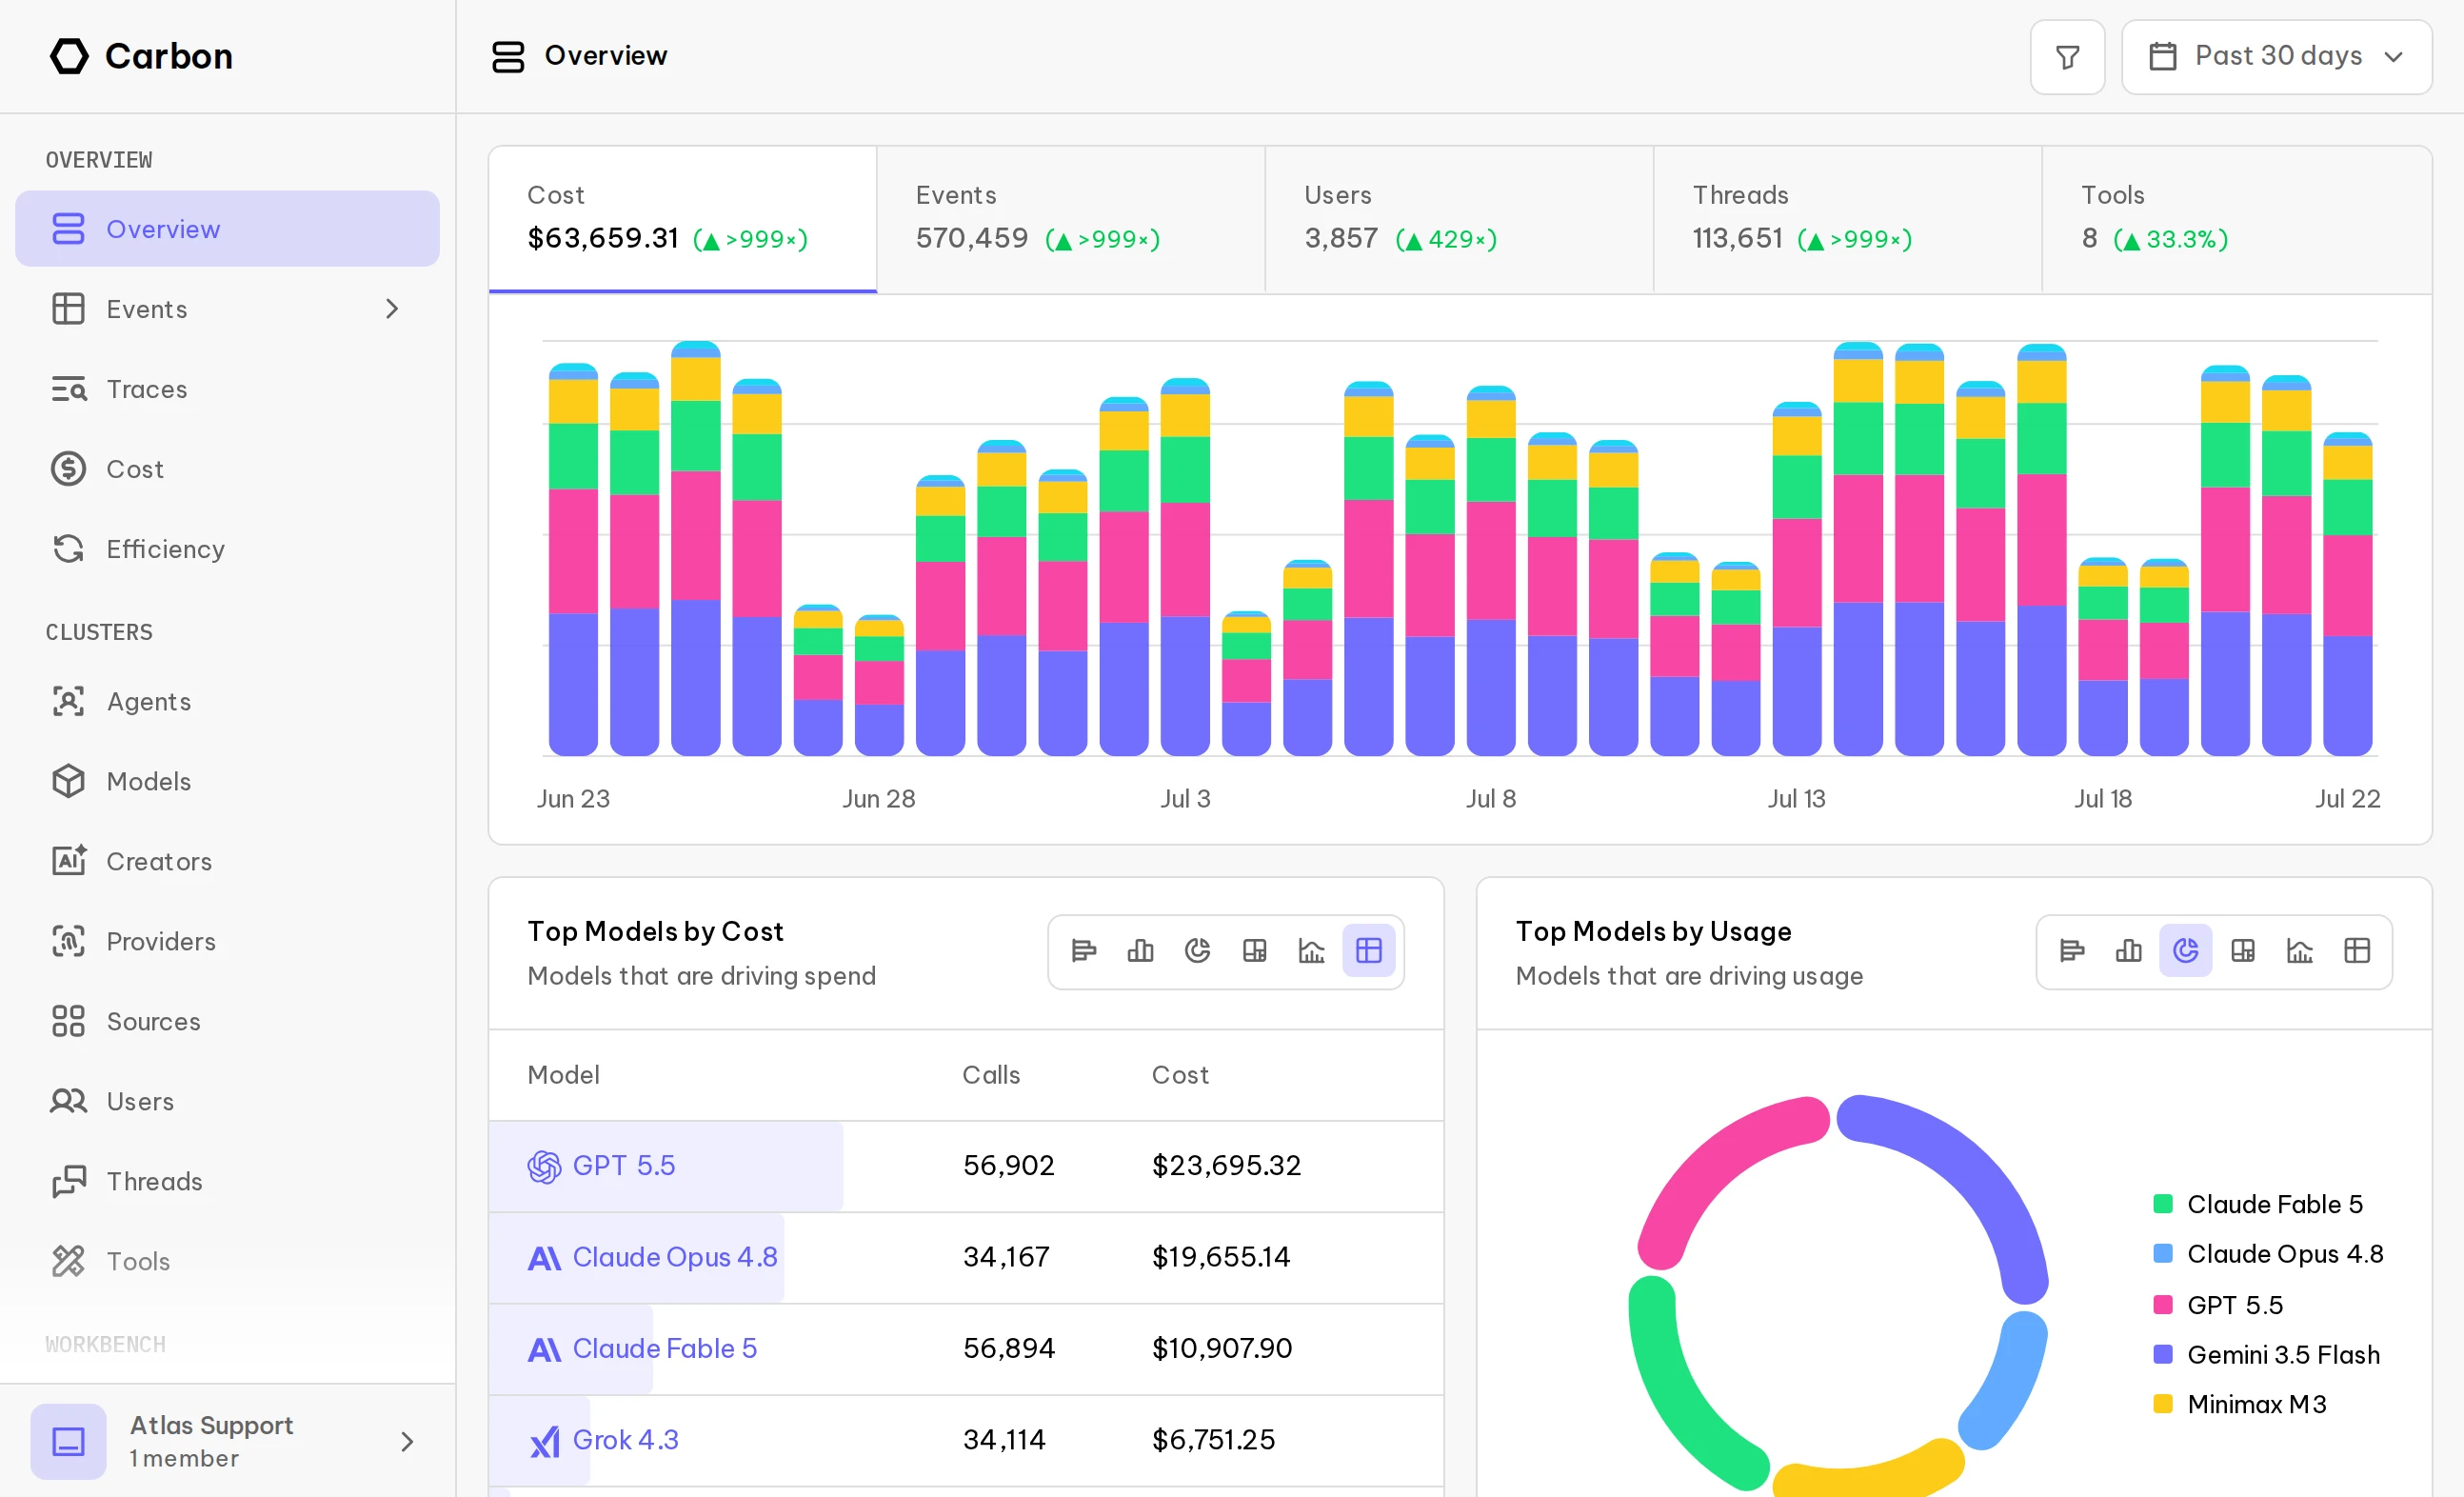Click the Users people icon
The height and width of the screenshot is (1497, 2464).
pyautogui.click(x=68, y=1101)
